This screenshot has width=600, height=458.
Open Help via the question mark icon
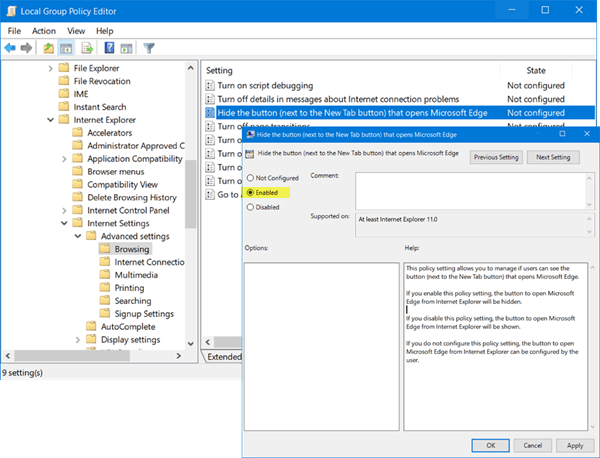coord(109,48)
